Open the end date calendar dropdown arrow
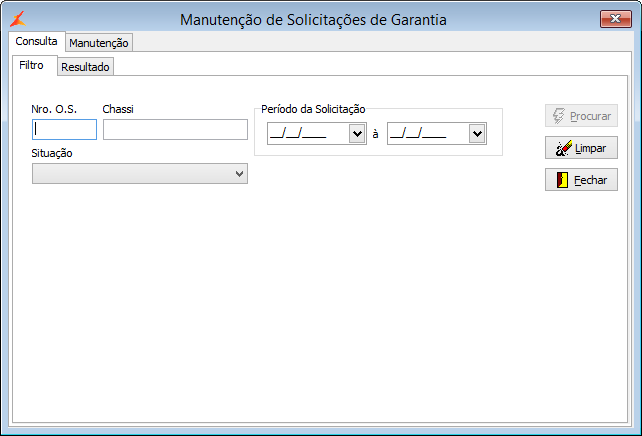Image resolution: width=642 pixels, height=436 pixels. (x=476, y=134)
